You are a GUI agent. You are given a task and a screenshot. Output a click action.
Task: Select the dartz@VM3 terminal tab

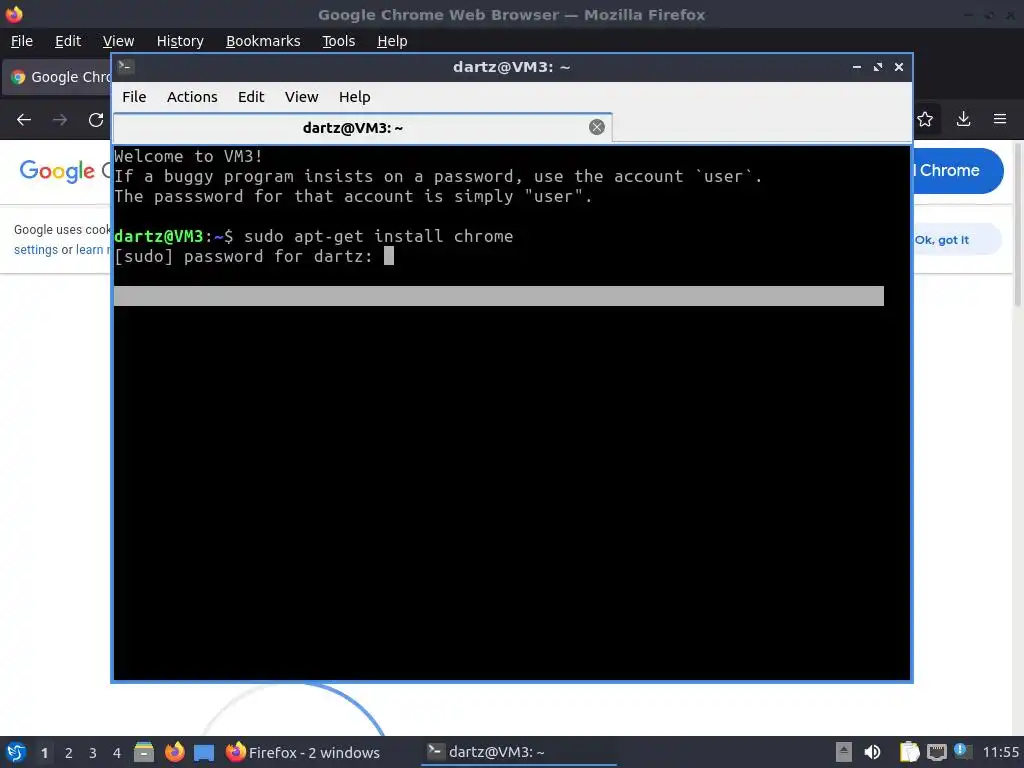tap(362, 128)
